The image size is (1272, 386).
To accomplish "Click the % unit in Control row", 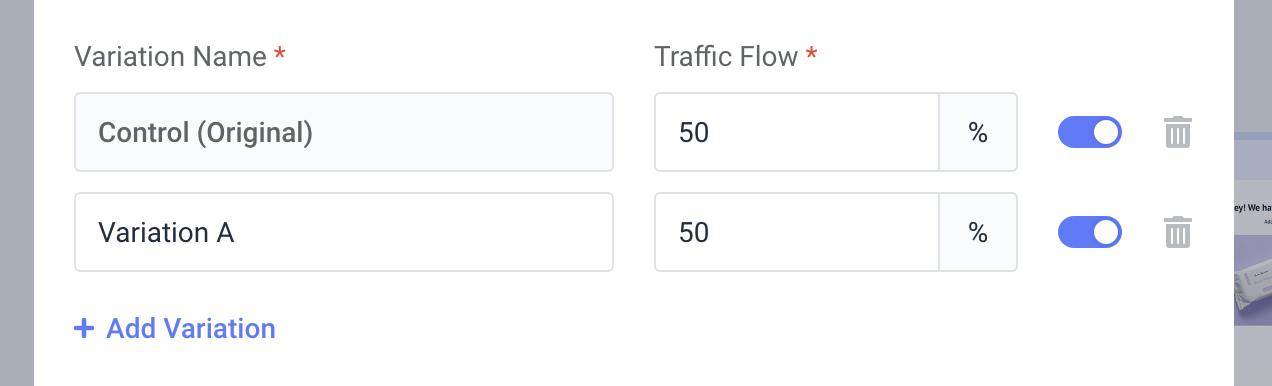I will (978, 132).
